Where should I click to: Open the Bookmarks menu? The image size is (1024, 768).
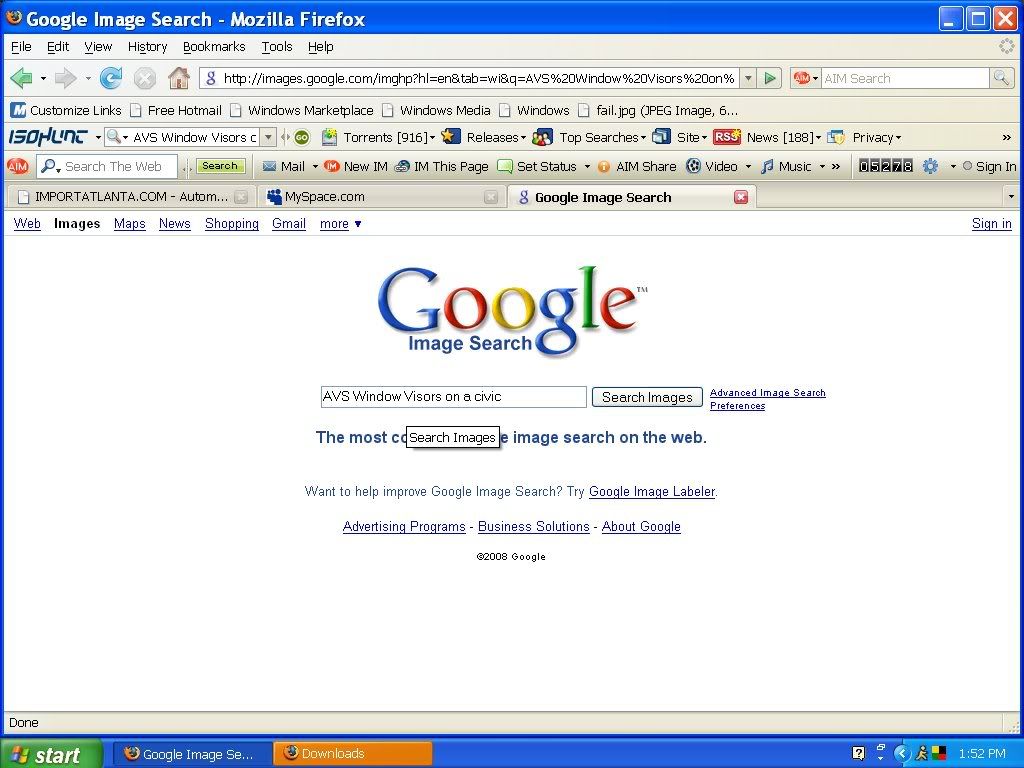pyautogui.click(x=213, y=47)
